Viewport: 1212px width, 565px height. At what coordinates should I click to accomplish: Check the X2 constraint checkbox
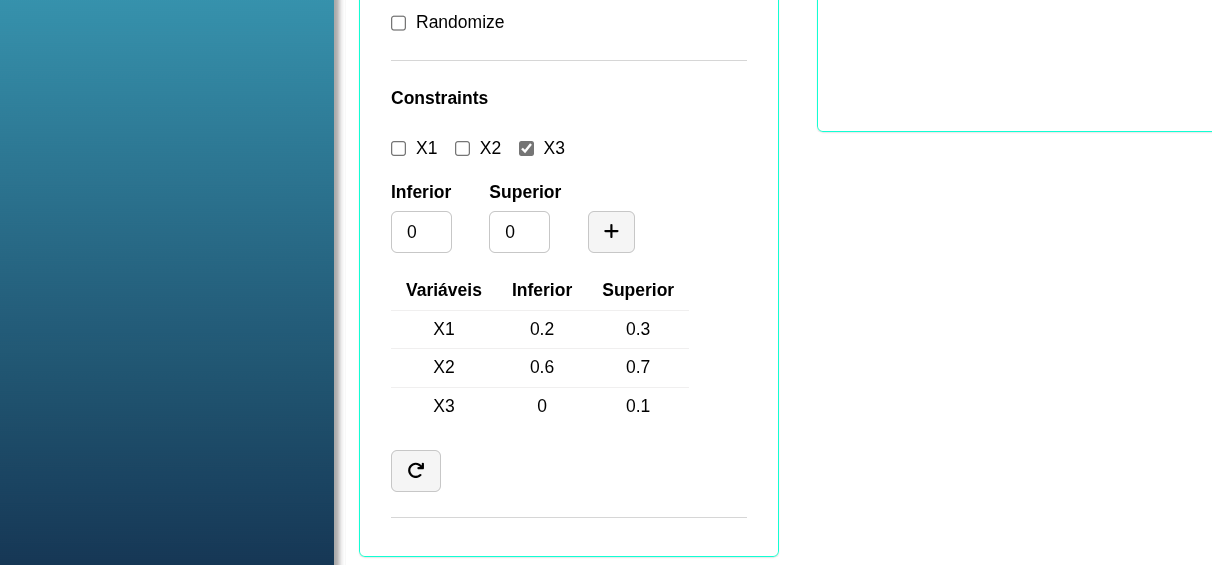462,149
